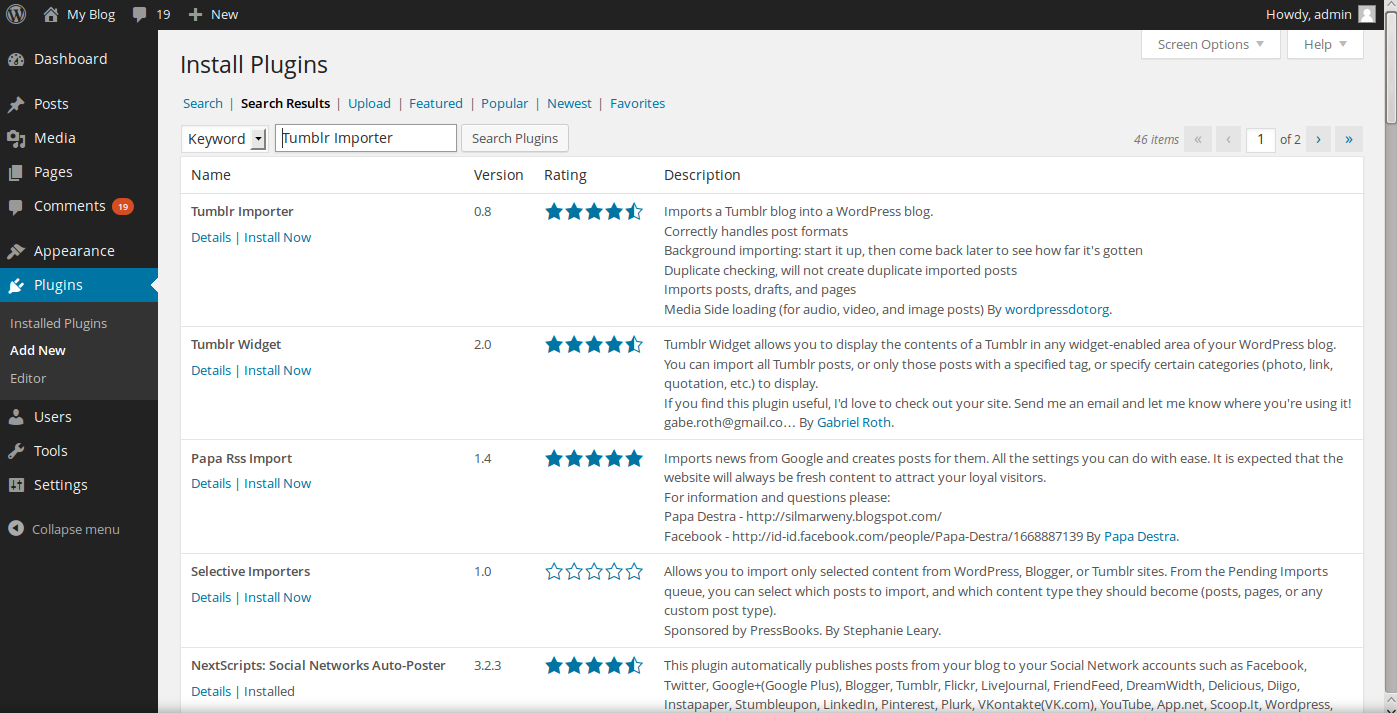
Task: Click the WordPress logo in admin bar
Action: tap(17, 15)
